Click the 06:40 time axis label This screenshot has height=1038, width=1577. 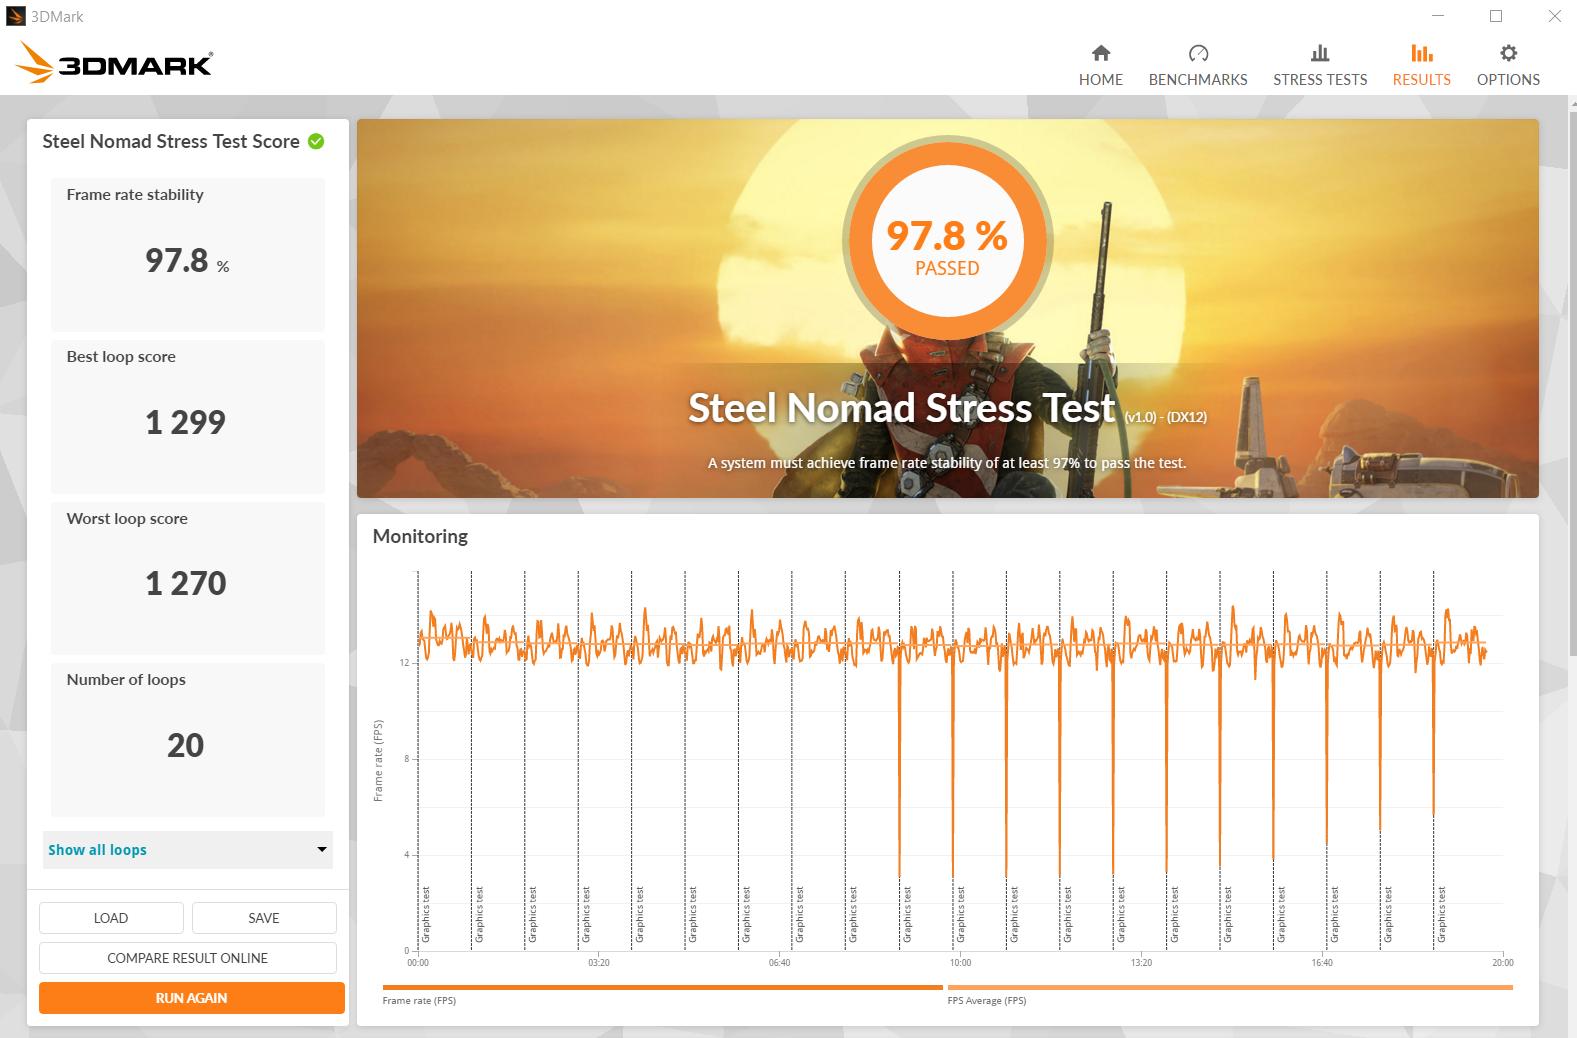click(x=779, y=963)
